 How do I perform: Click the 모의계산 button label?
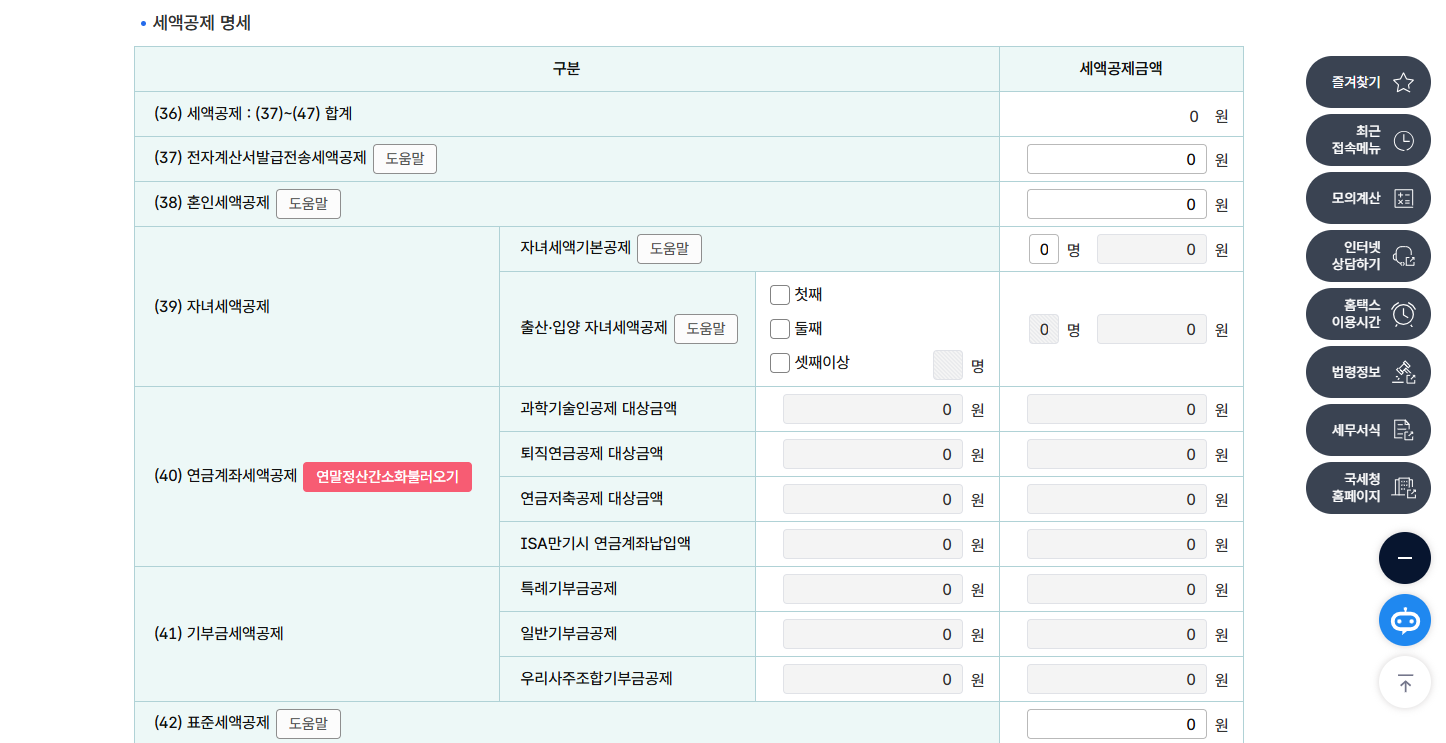(x=1355, y=199)
